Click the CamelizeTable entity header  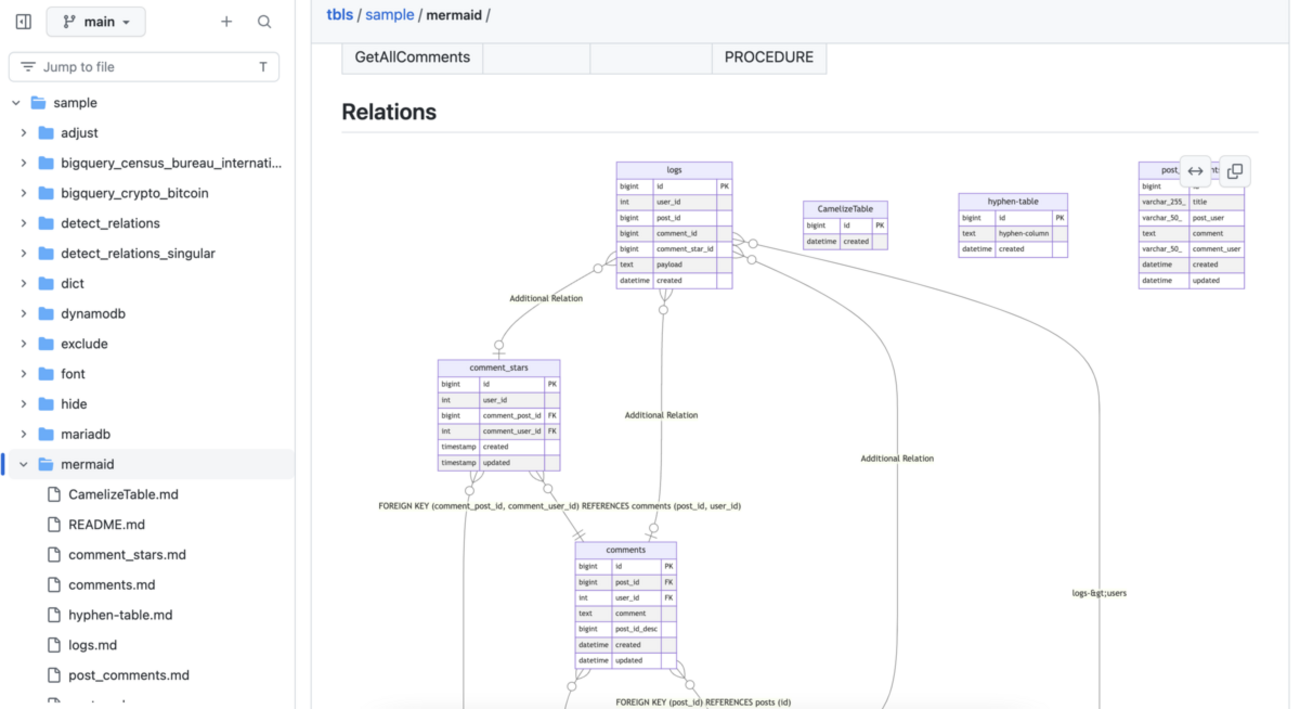tap(845, 209)
